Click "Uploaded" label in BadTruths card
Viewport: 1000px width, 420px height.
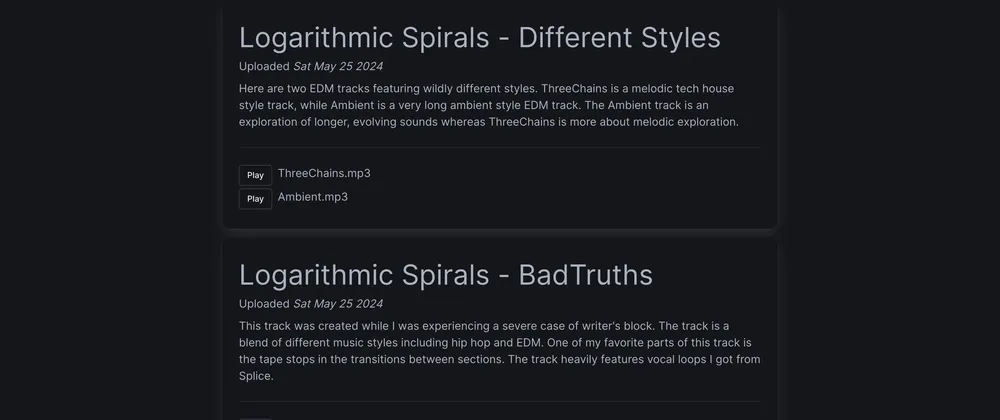[264, 304]
